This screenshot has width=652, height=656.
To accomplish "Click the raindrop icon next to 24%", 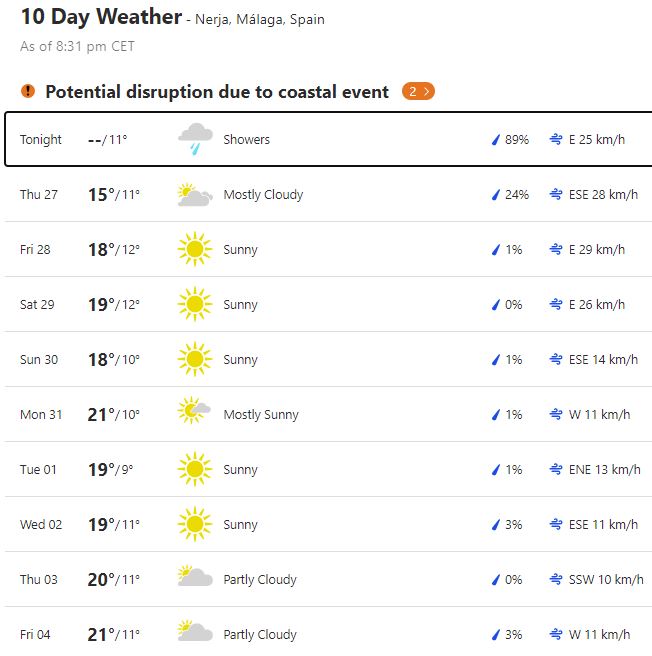I will coord(494,195).
